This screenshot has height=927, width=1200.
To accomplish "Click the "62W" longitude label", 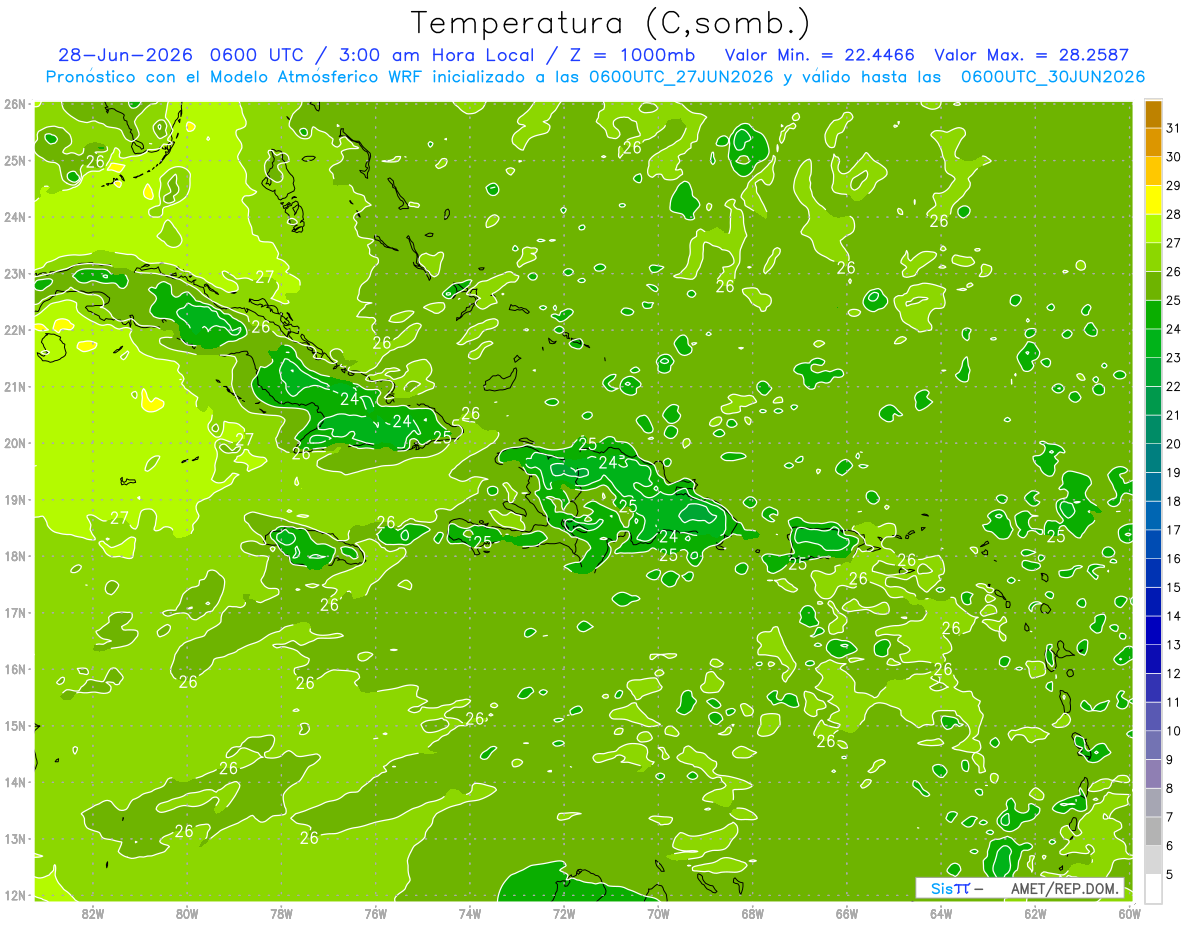I will pos(1036,913).
